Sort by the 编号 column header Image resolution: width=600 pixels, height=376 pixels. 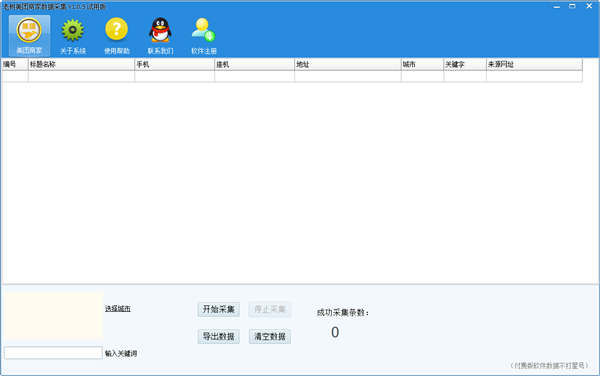pos(15,64)
